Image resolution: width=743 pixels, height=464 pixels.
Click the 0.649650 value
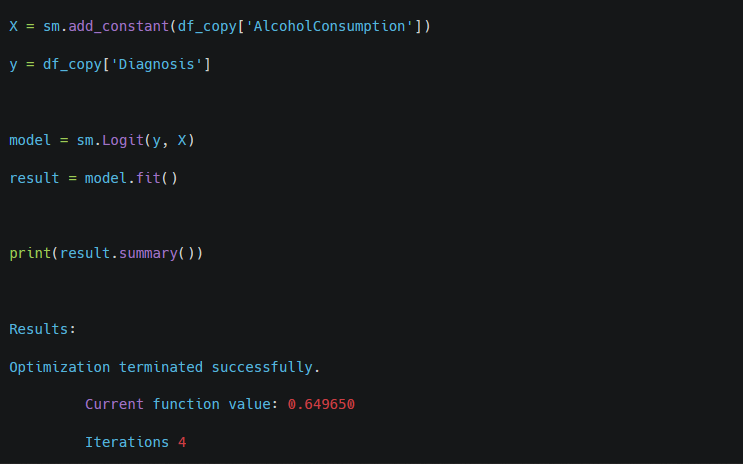pos(321,405)
